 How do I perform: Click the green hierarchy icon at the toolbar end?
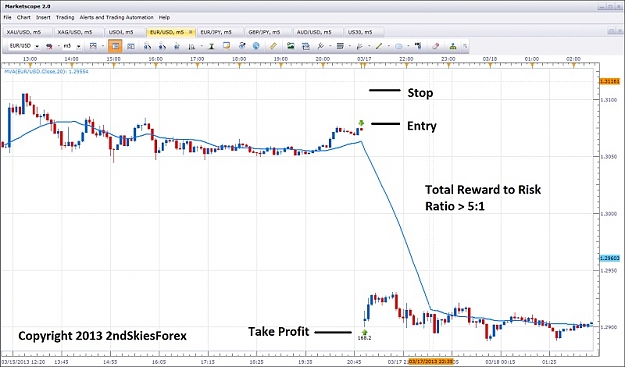(x=453, y=46)
